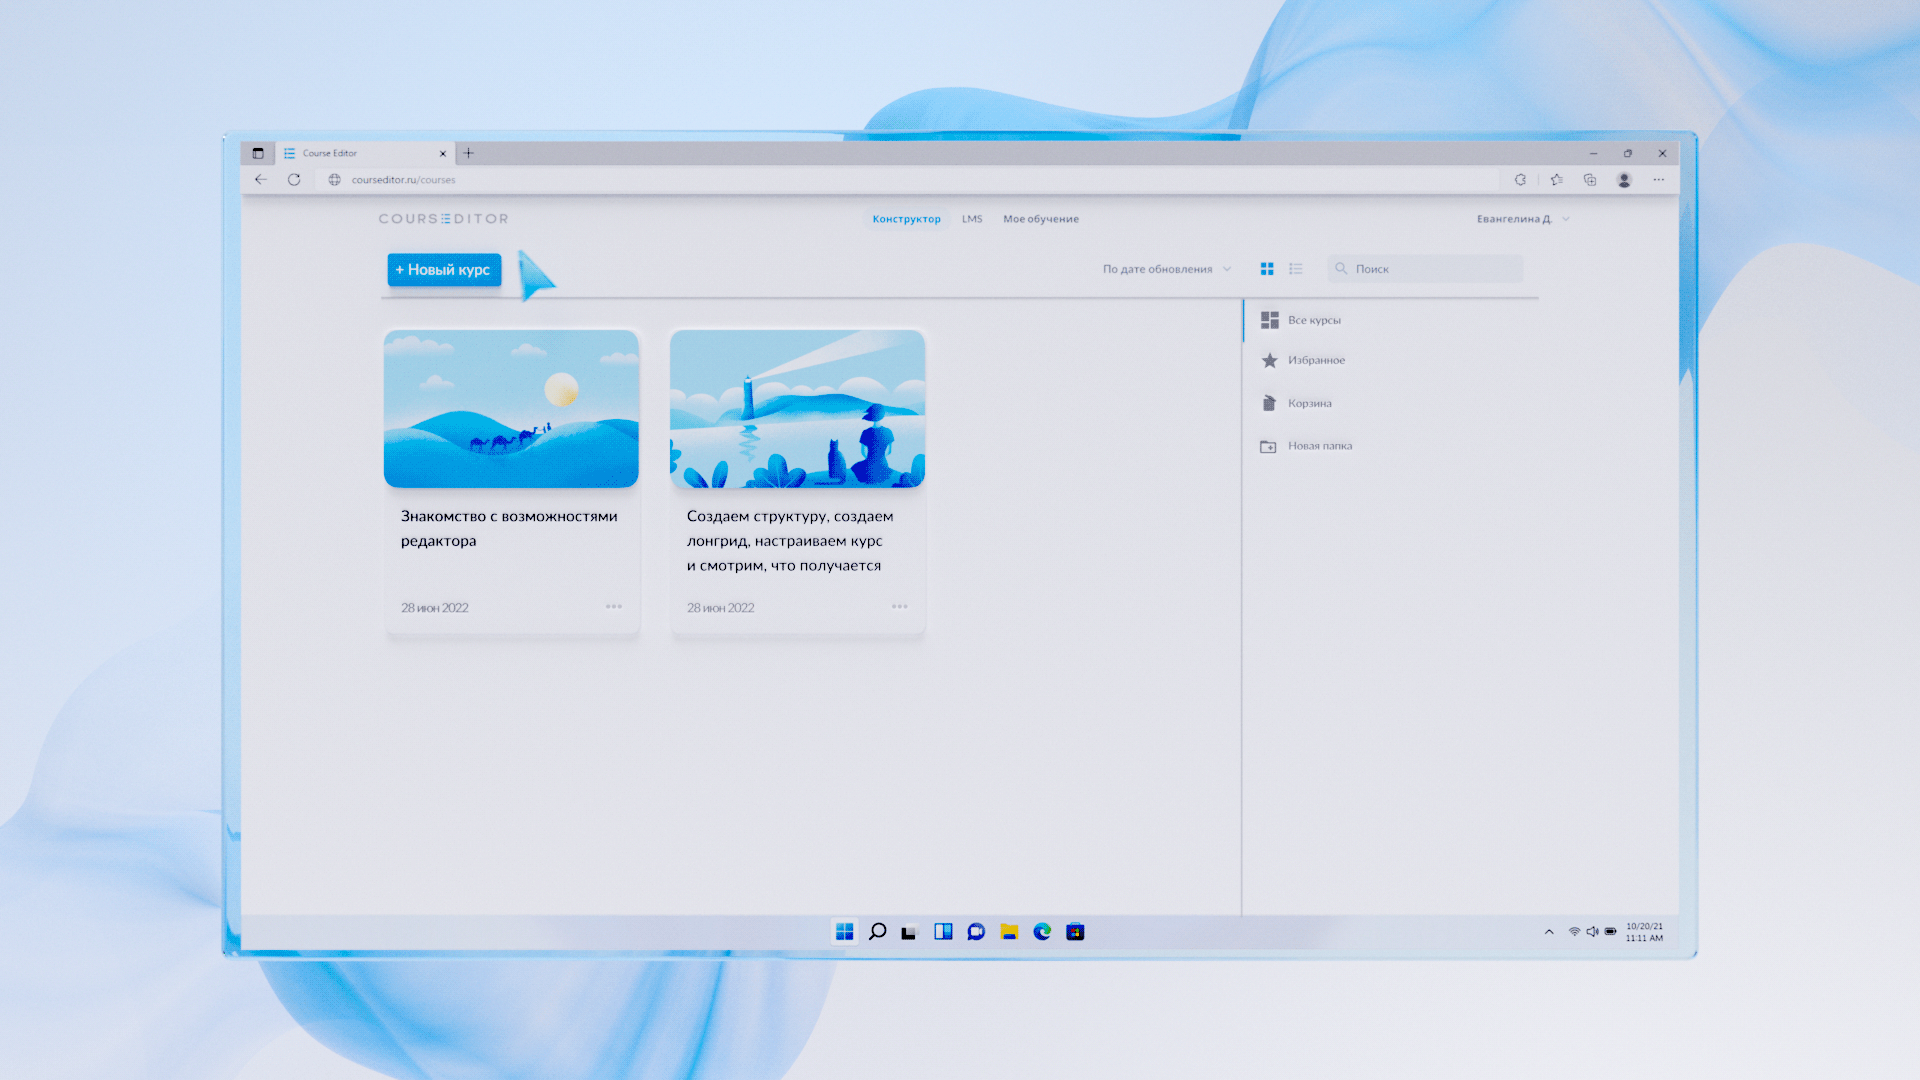Click the Поиск search field
The image size is (1920, 1080).
click(1432, 269)
